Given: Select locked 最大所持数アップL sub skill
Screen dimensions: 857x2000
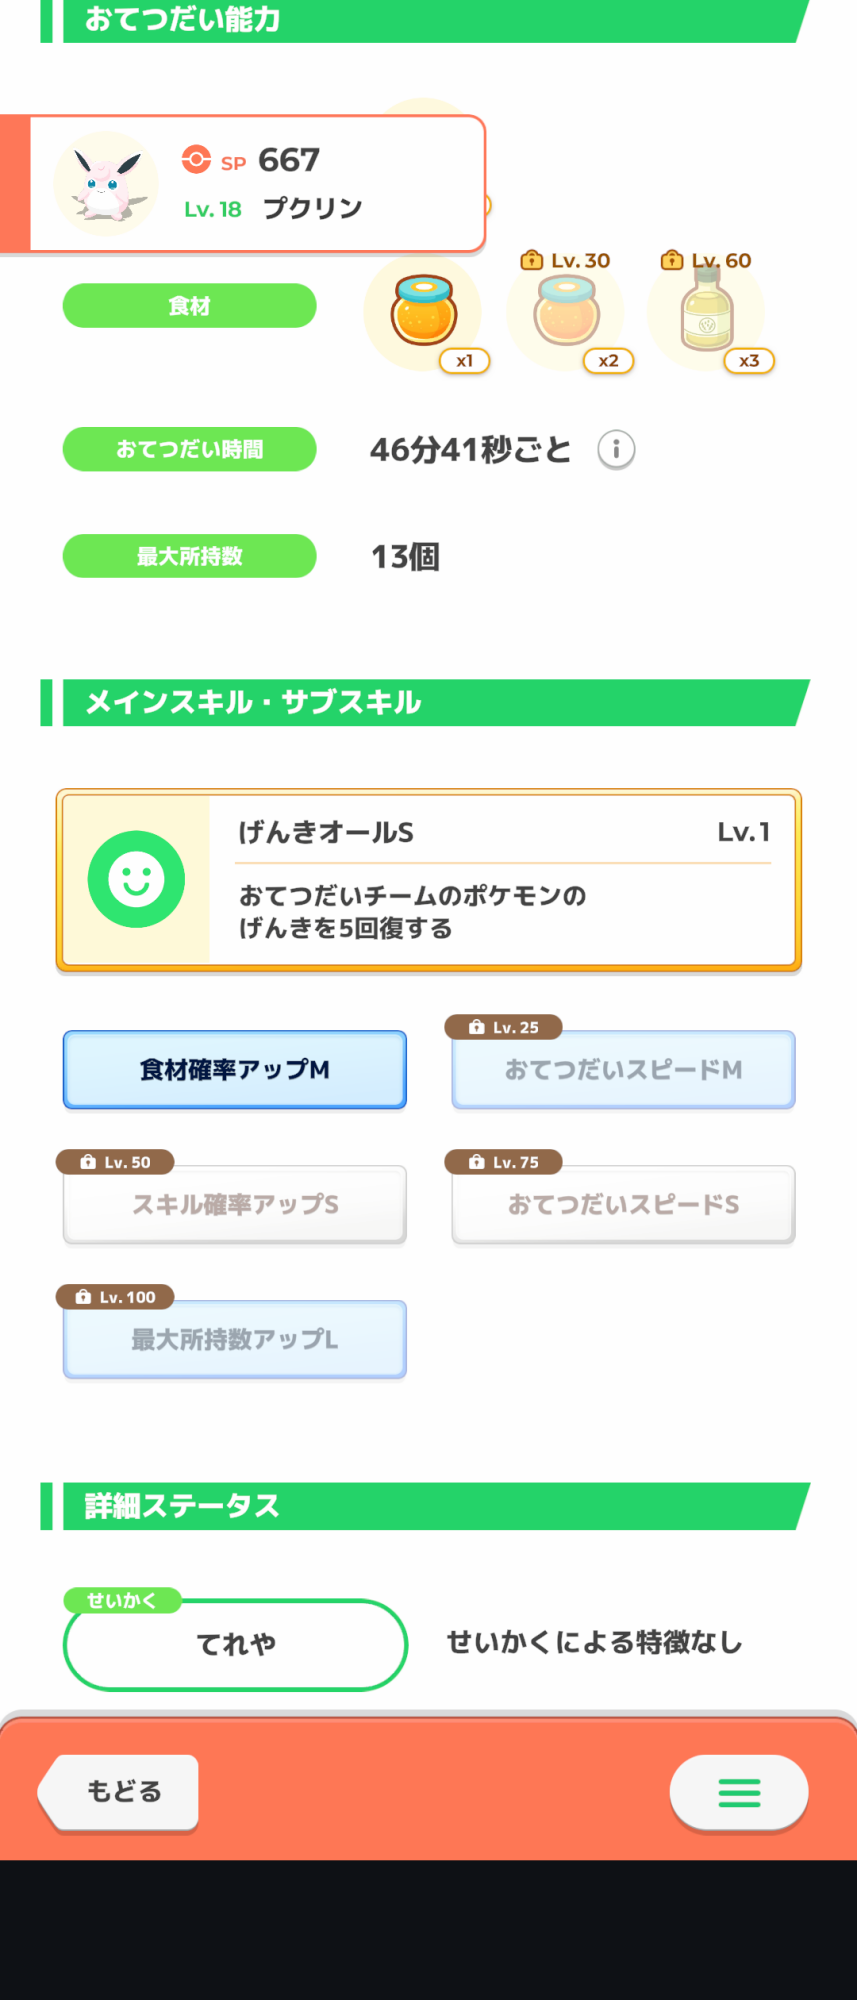Looking at the screenshot, I should [x=235, y=1340].
